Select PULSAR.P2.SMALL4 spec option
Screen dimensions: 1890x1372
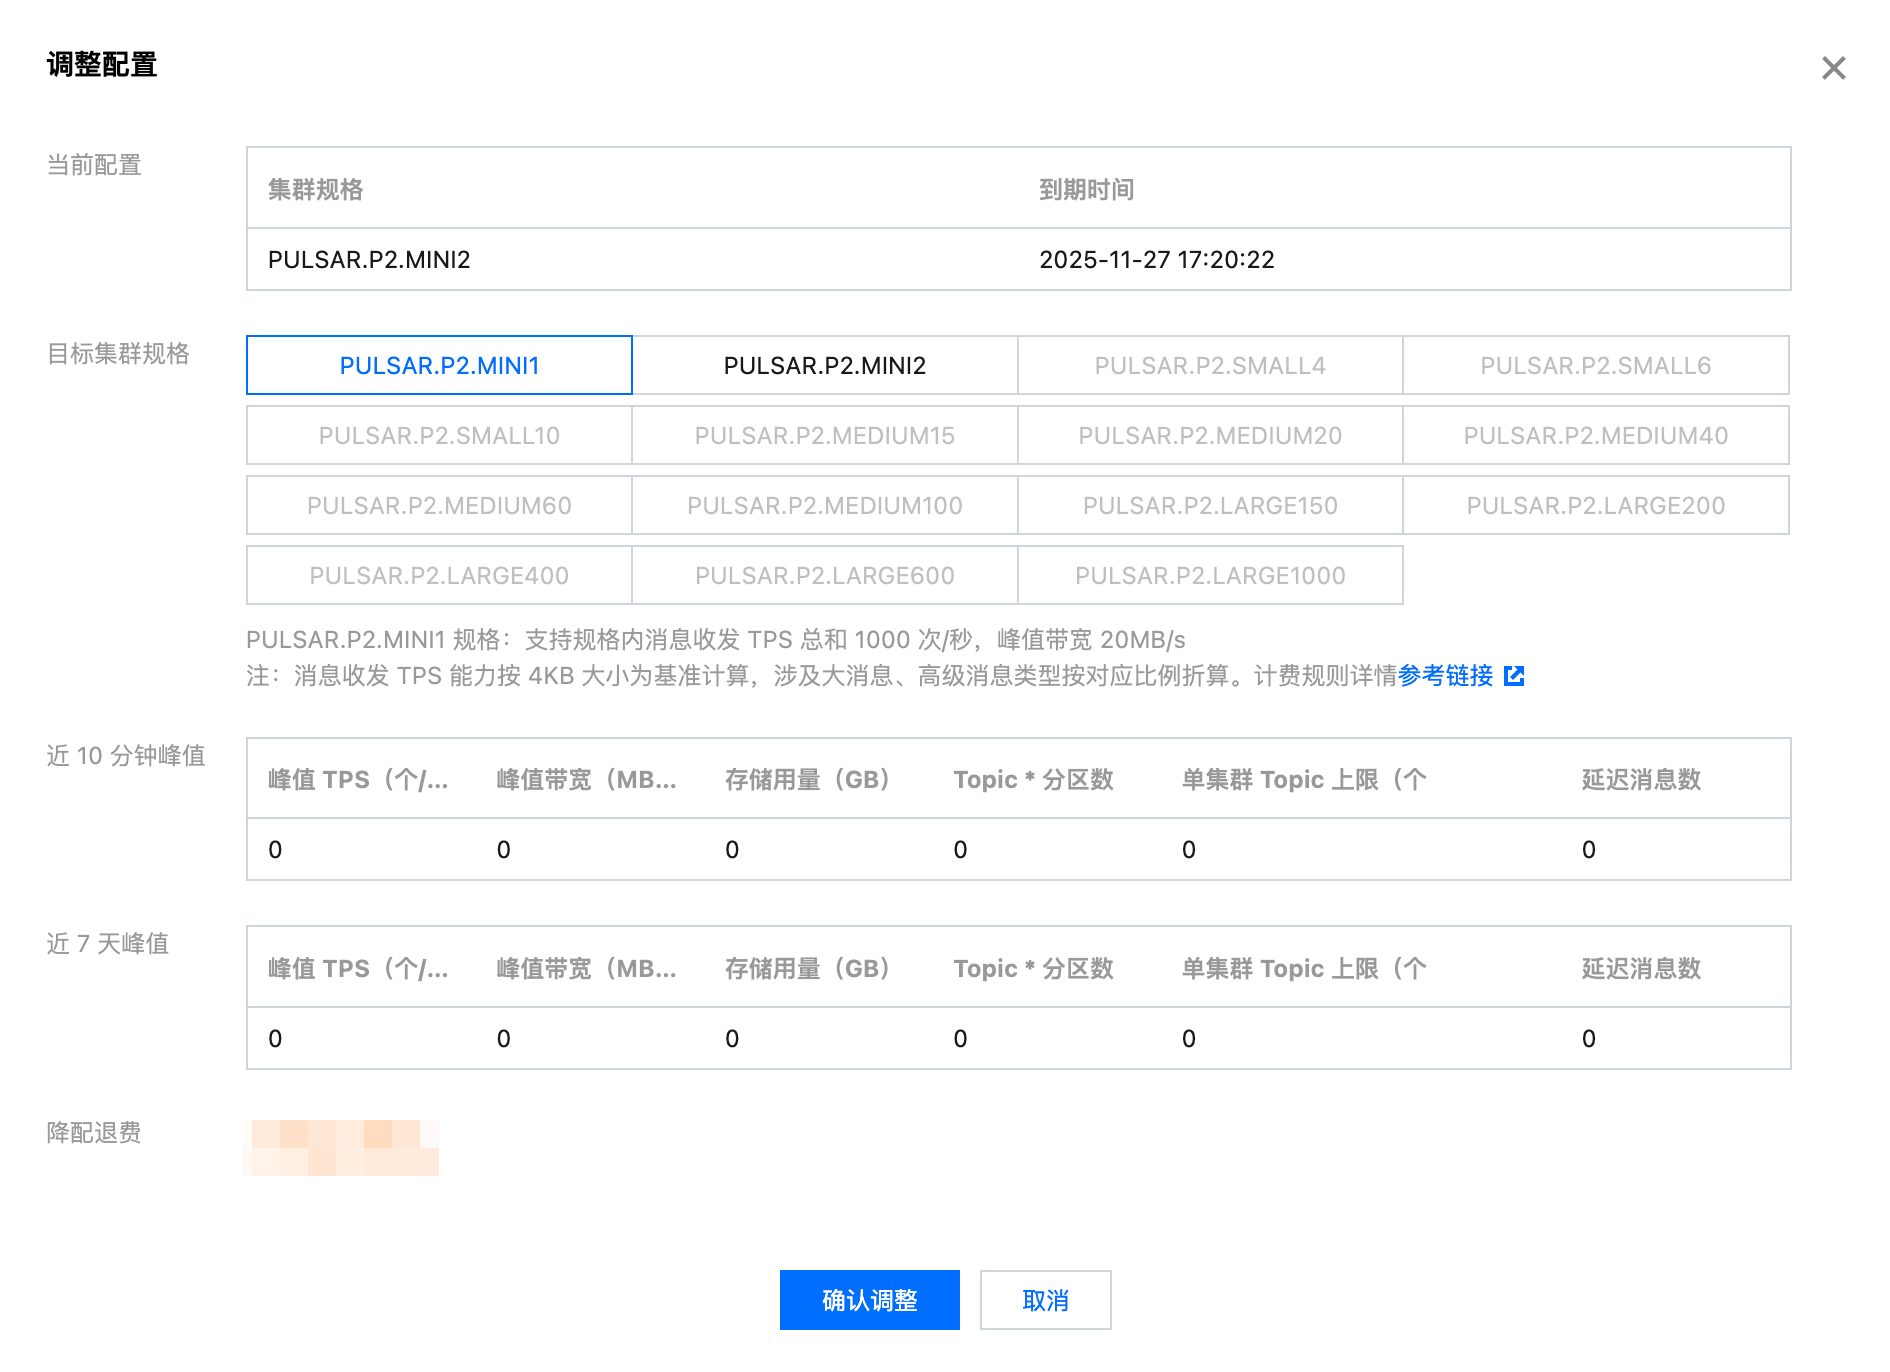(1210, 366)
